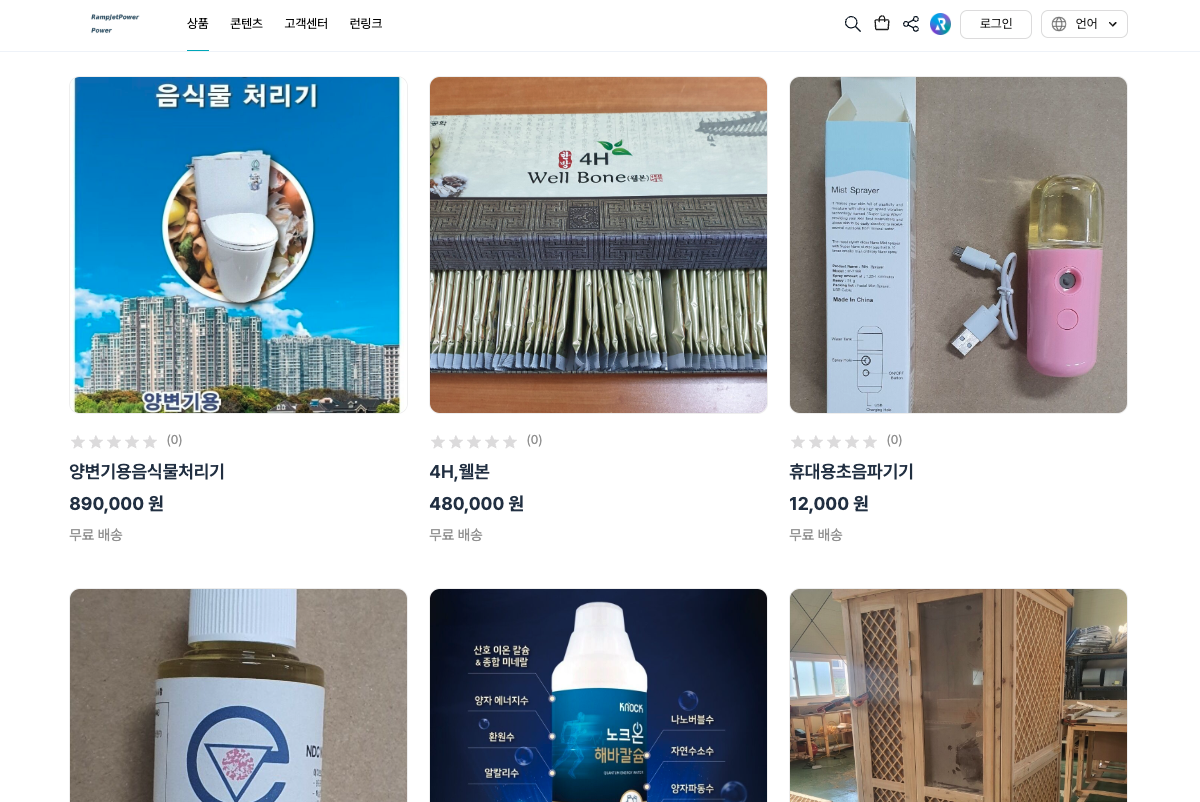Screen dimensions: 1200x802
Task: Click the share icon in header
Action: (x=911, y=24)
